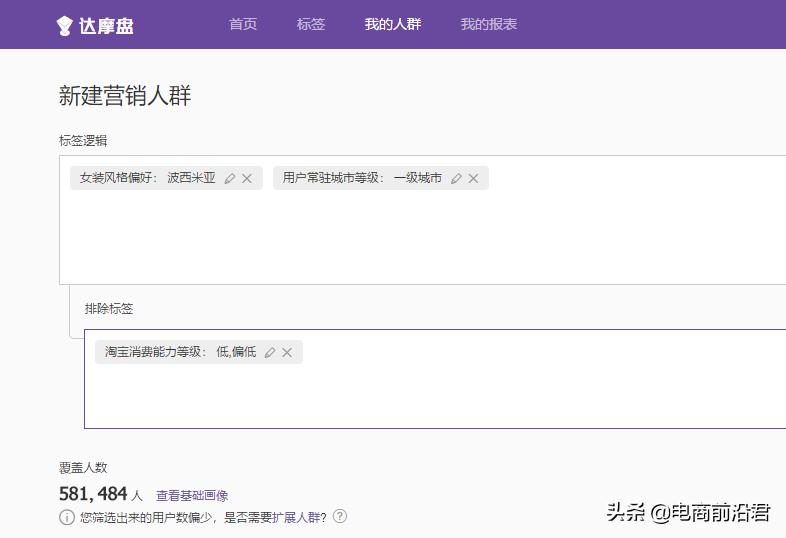Open the 标签 navigation tab
Viewport: 786px width, 538px height.
tap(311, 24)
